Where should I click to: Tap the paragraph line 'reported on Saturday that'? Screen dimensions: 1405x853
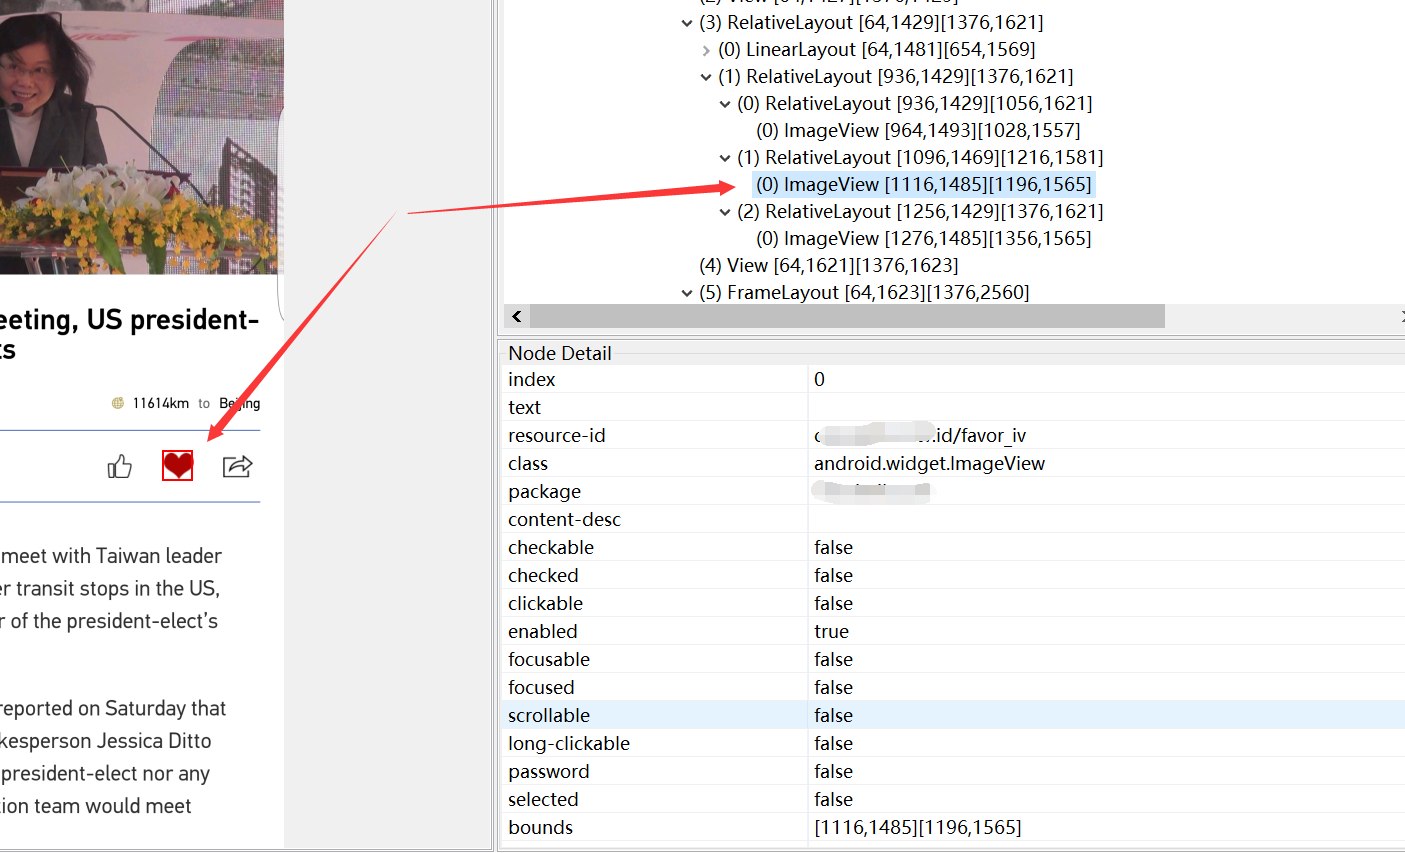pos(113,708)
